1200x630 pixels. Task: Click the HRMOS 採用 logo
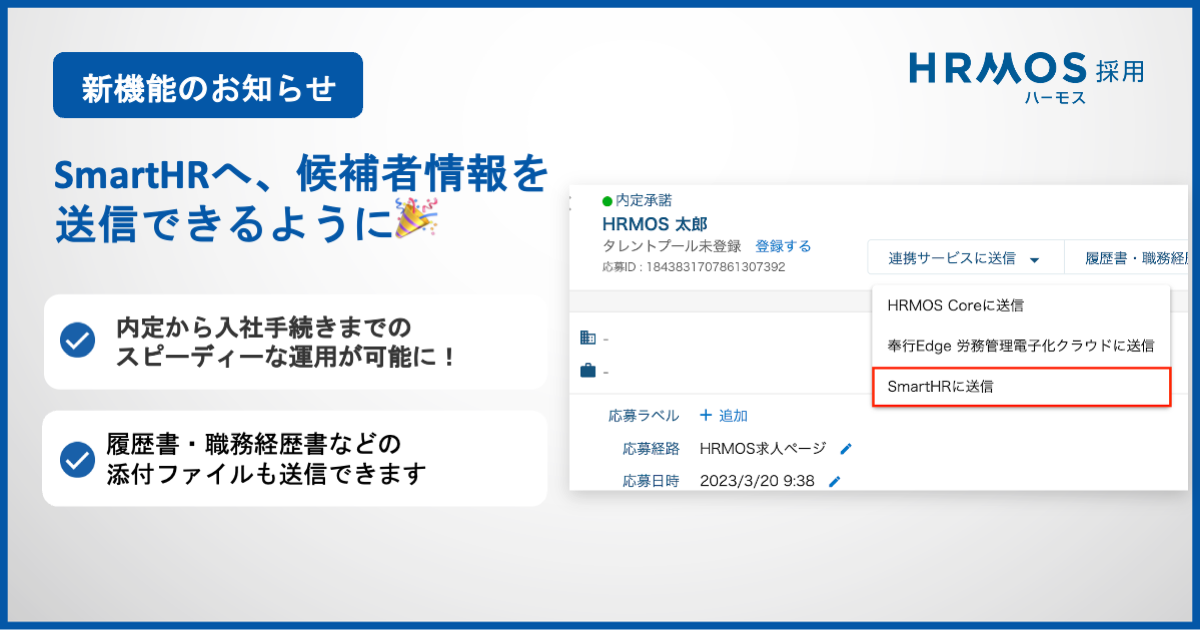[1027, 77]
